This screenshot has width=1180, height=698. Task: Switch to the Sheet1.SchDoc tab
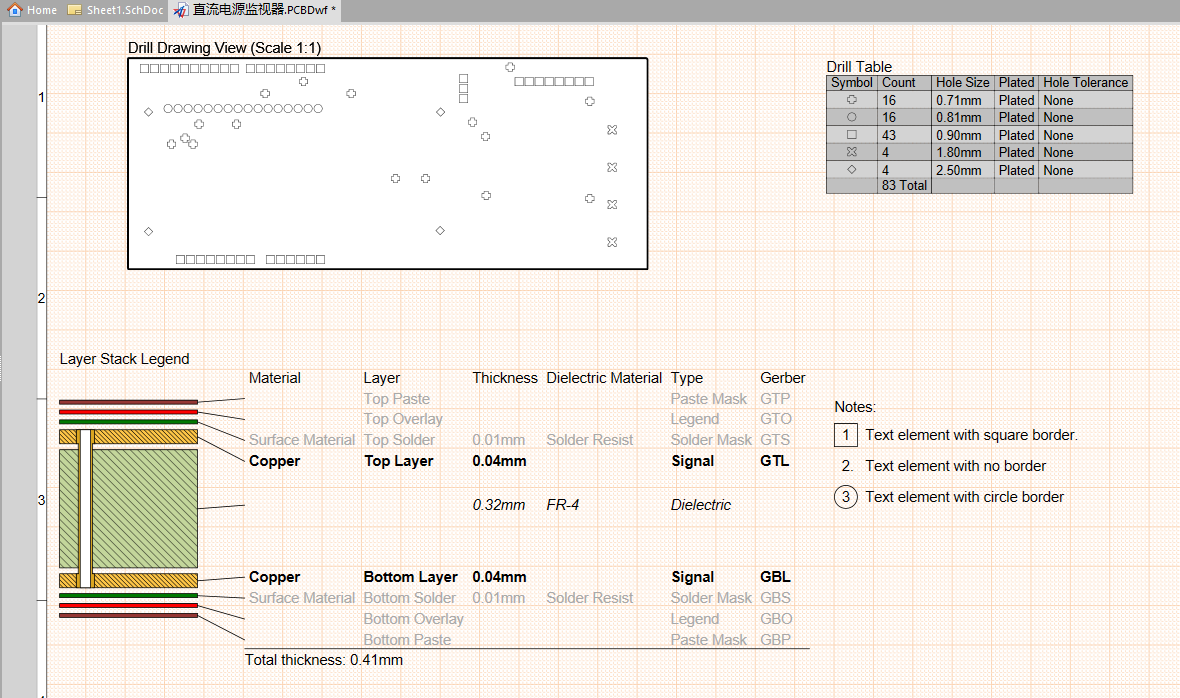115,10
